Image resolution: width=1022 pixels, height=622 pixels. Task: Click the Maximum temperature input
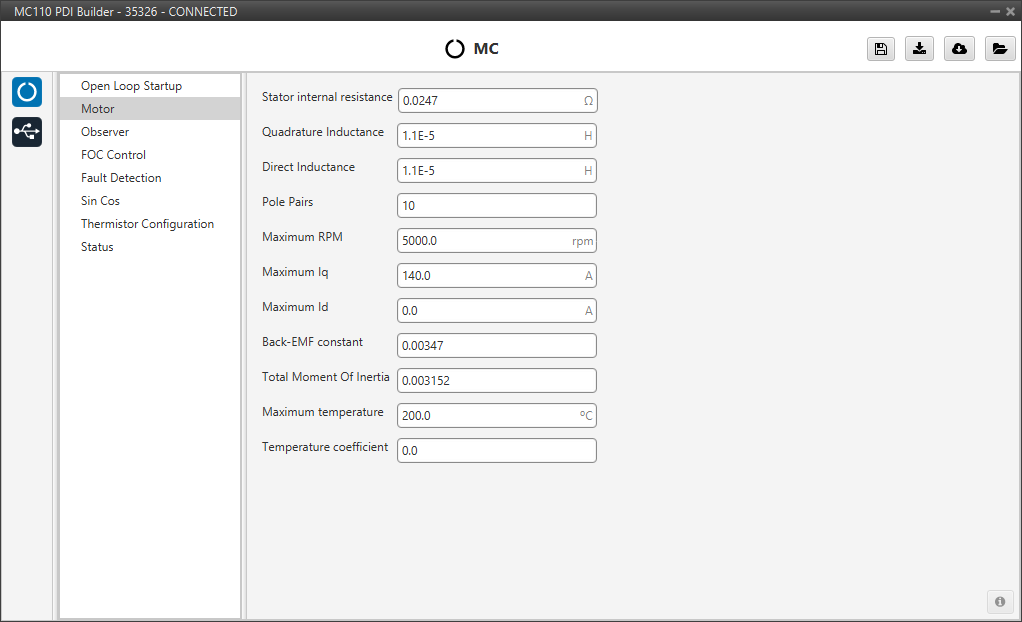click(486, 416)
